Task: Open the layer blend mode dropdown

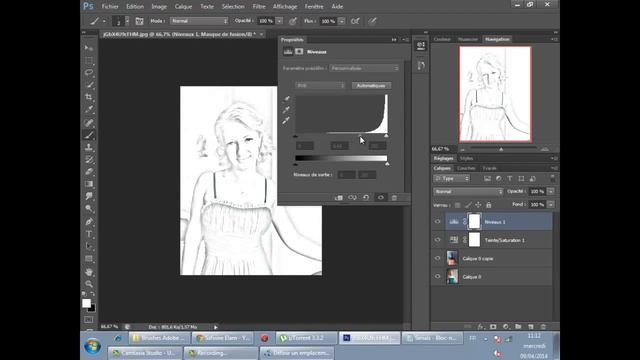Action: [x=468, y=191]
